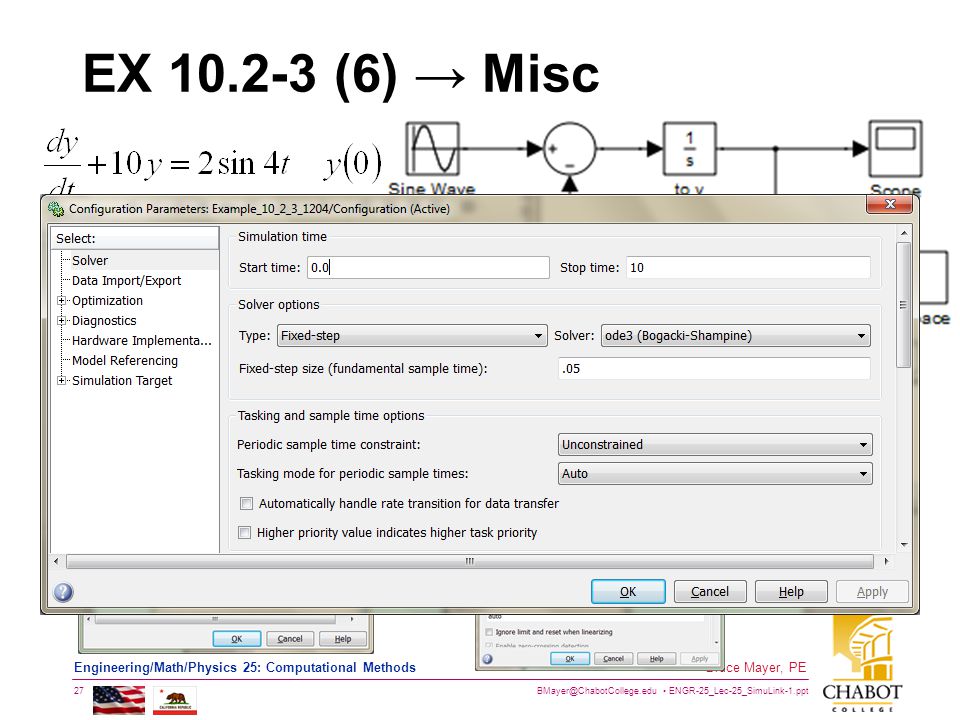Select Optimization category
The height and width of the screenshot is (720, 960).
pos(107,301)
